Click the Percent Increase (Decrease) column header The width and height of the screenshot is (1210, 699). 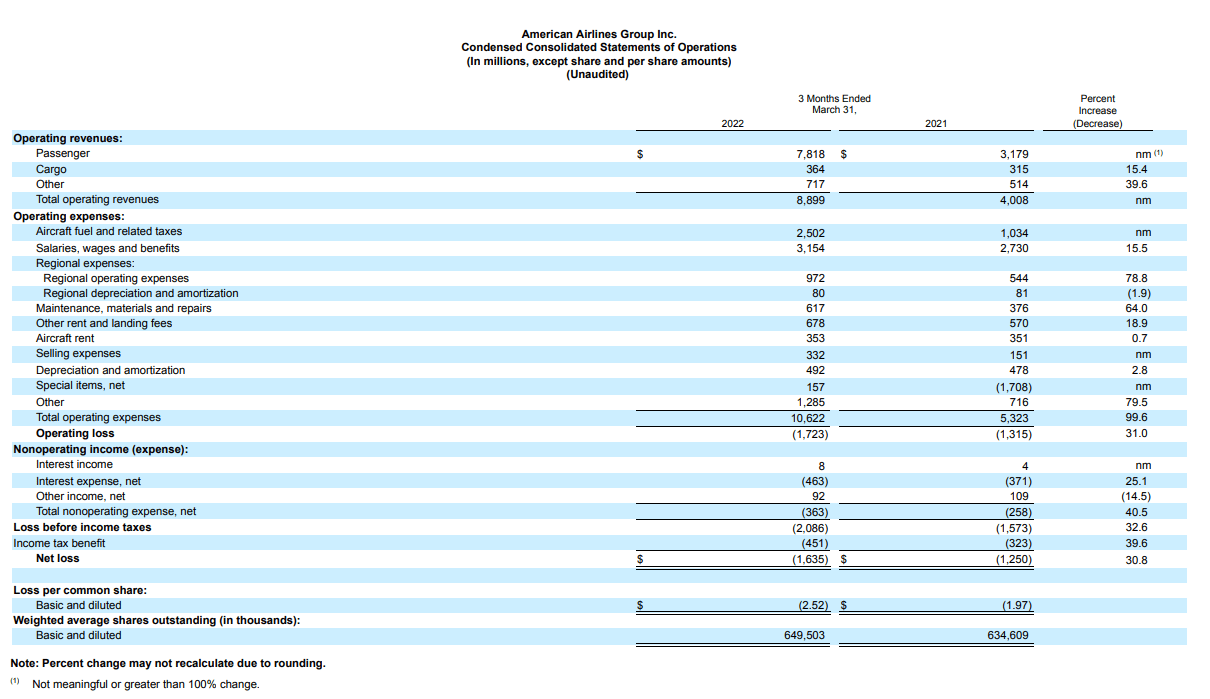[1098, 111]
